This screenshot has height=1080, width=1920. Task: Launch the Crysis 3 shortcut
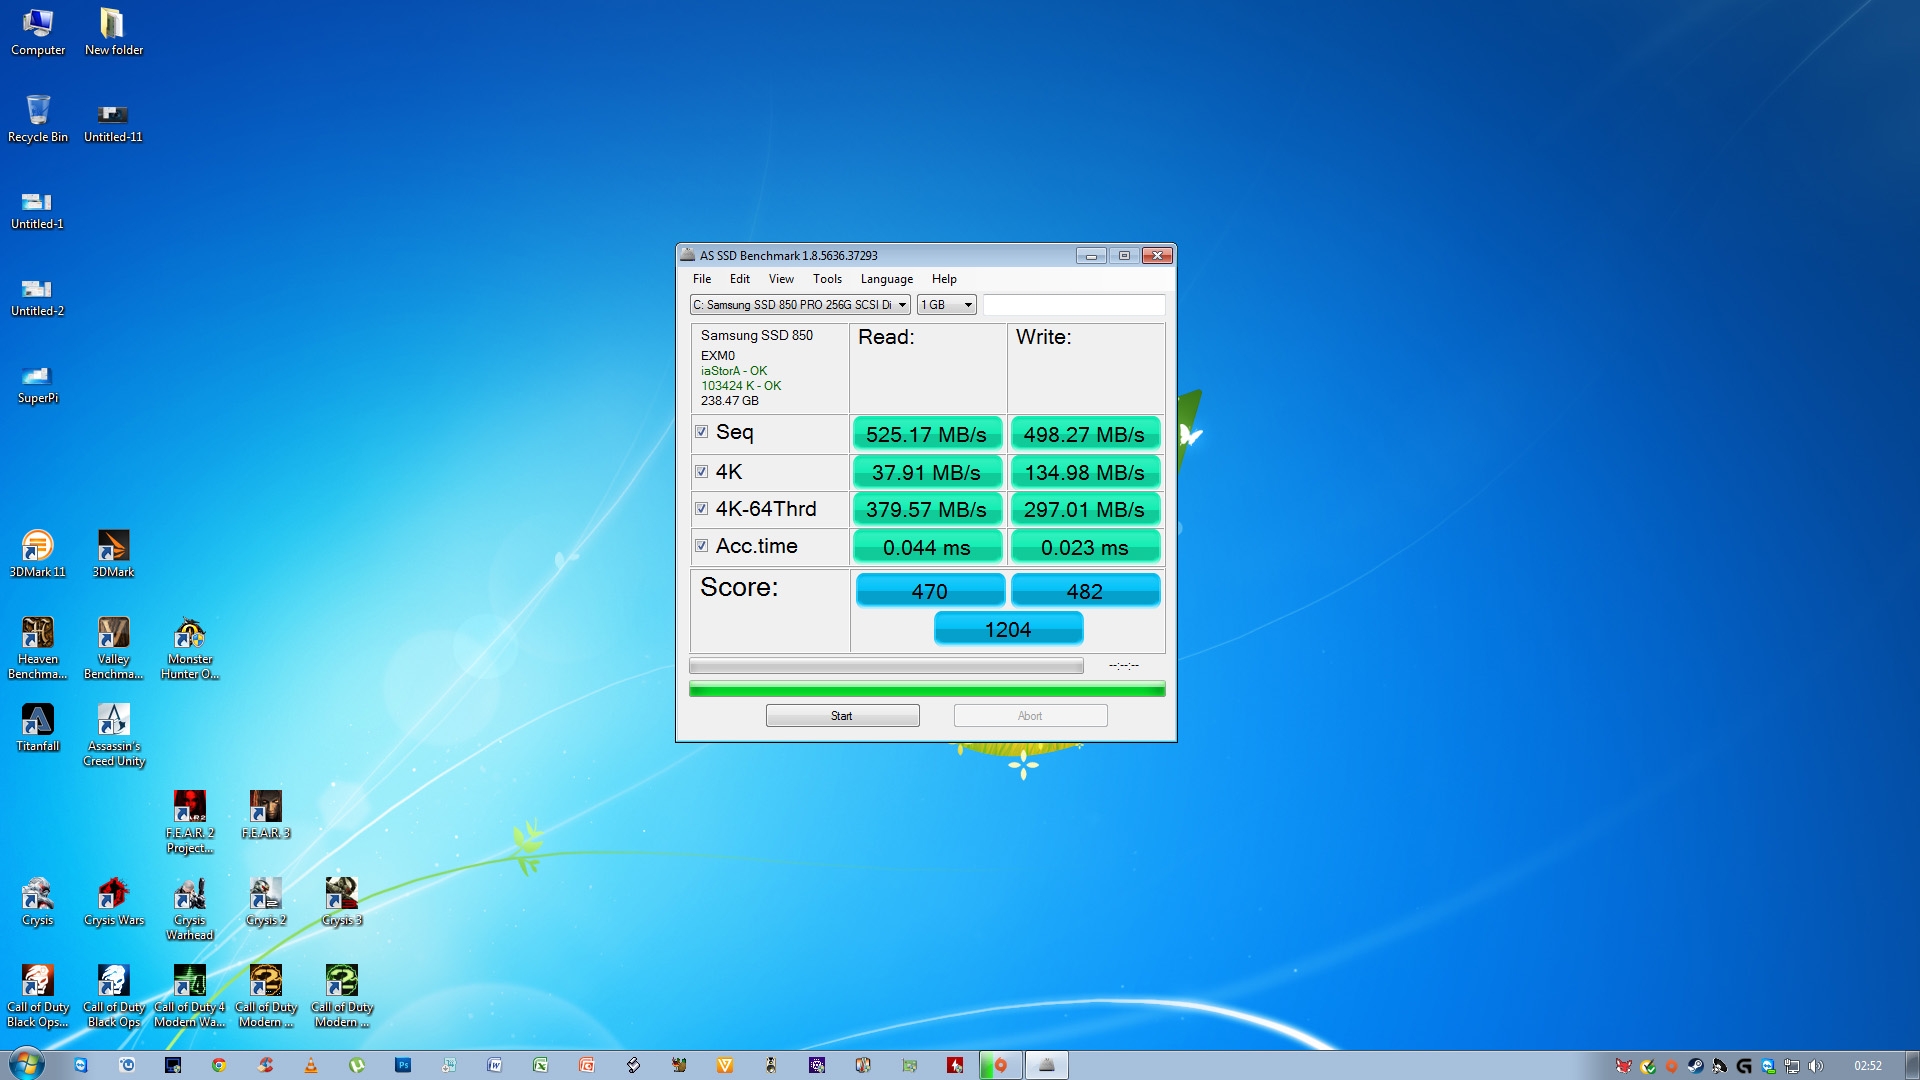[341, 901]
